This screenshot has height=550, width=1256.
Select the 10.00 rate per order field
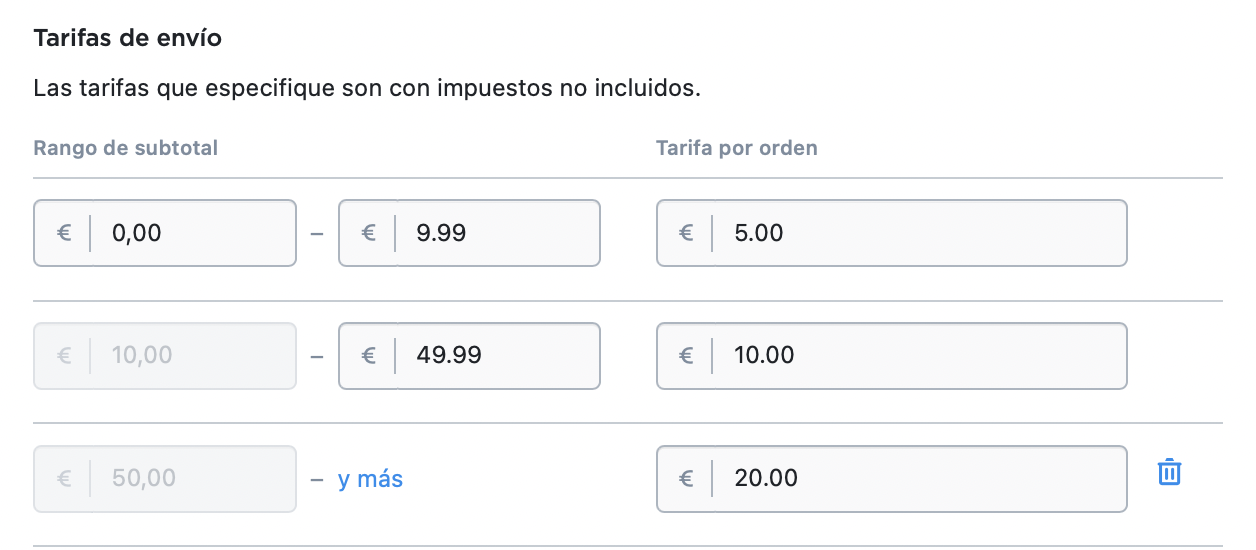(892, 355)
